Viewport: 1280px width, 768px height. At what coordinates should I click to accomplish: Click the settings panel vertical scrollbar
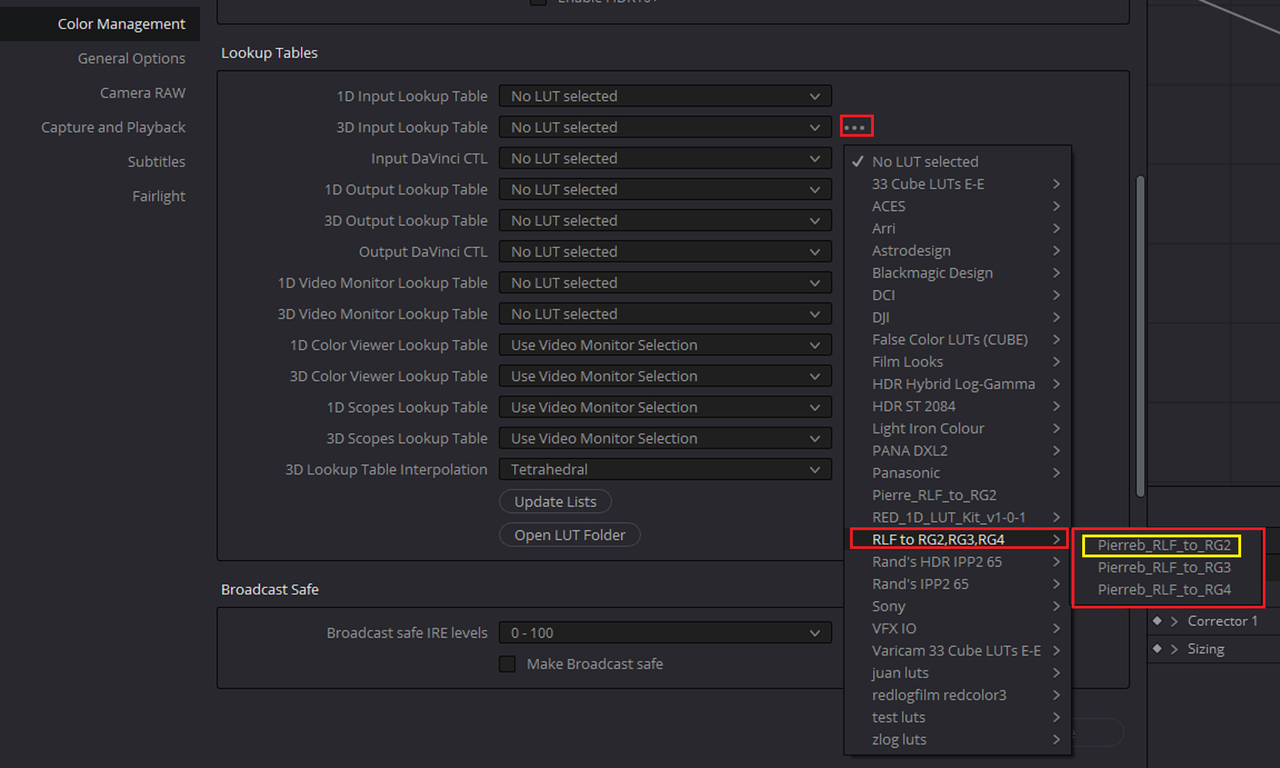pyautogui.click(x=1140, y=337)
